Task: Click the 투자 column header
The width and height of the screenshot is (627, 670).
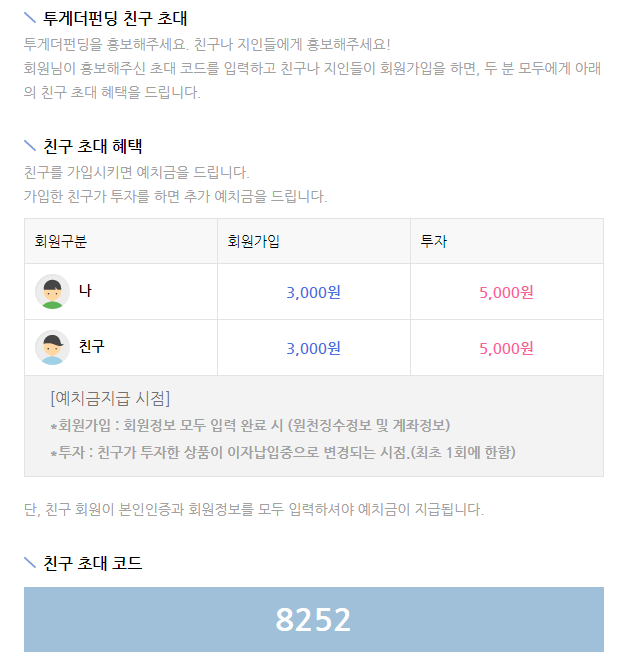Action: pyautogui.click(x=433, y=241)
